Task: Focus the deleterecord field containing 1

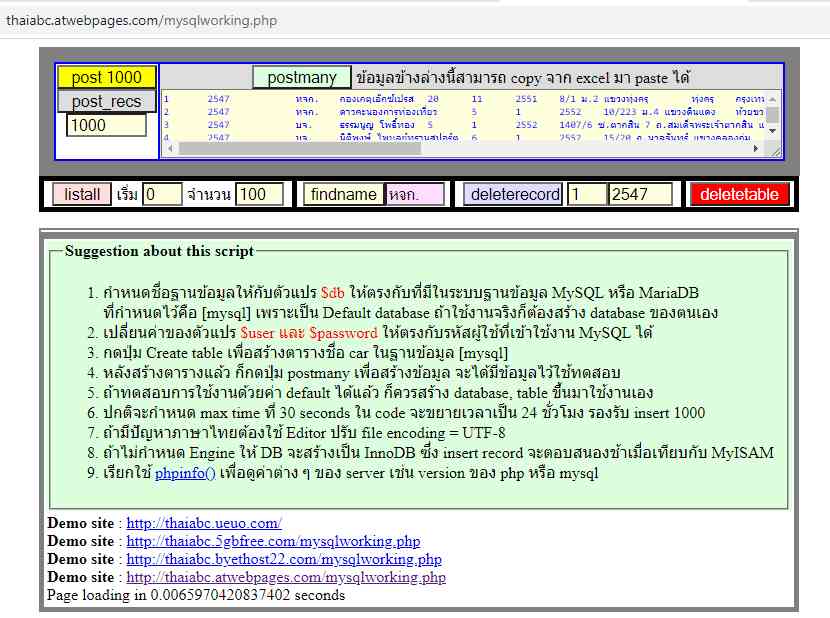Action: pos(586,194)
